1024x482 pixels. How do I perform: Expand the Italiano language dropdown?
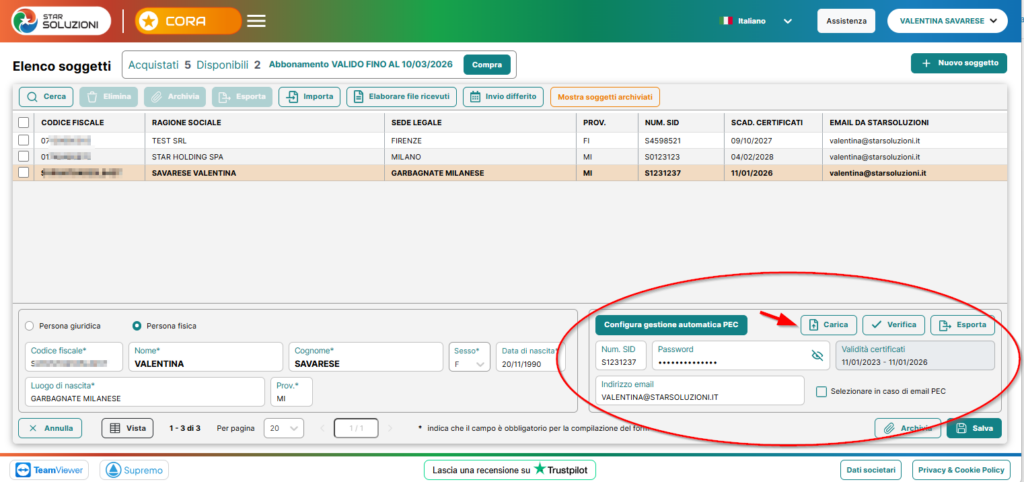click(x=788, y=21)
